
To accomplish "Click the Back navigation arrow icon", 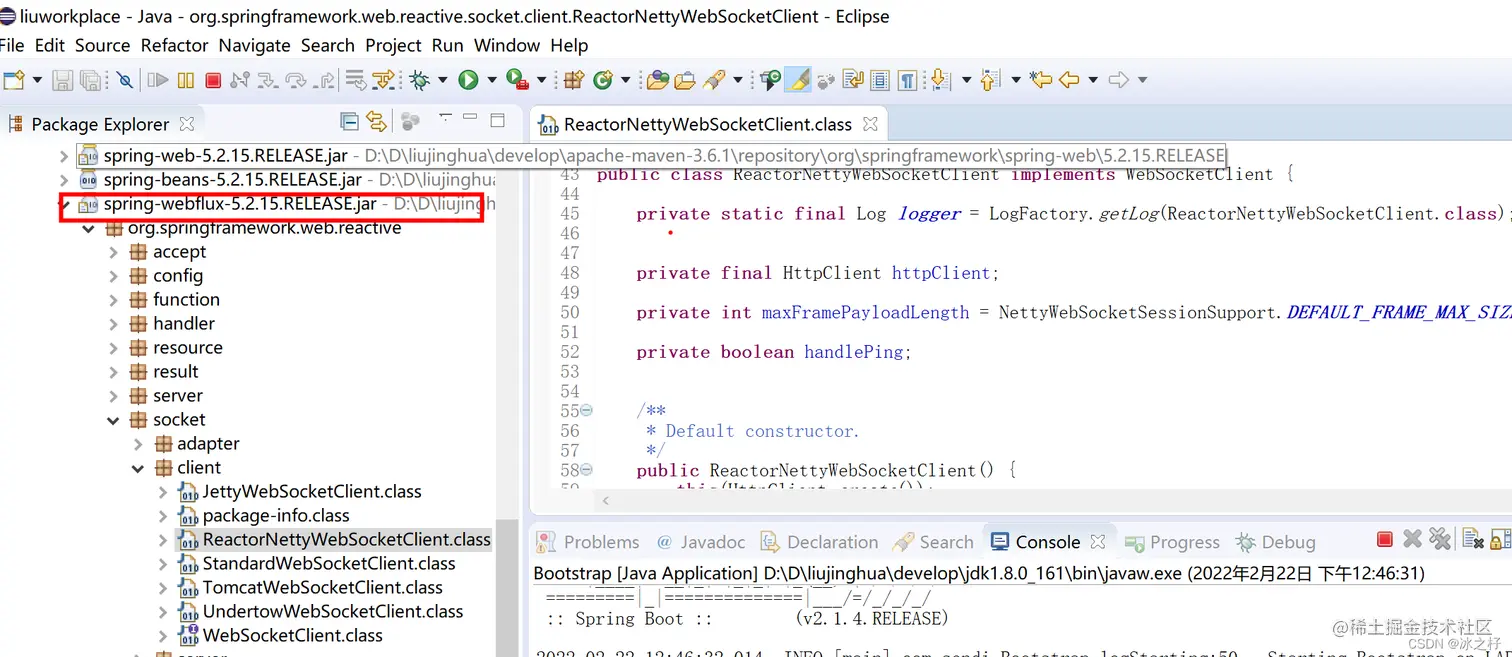I will (1069, 80).
